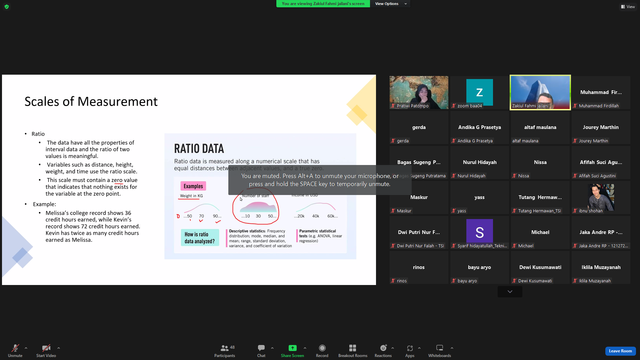Viewport: 640px width, 360px height.
Task: Select the Dwi Putri Nur Falah tile
Action: 419,232
